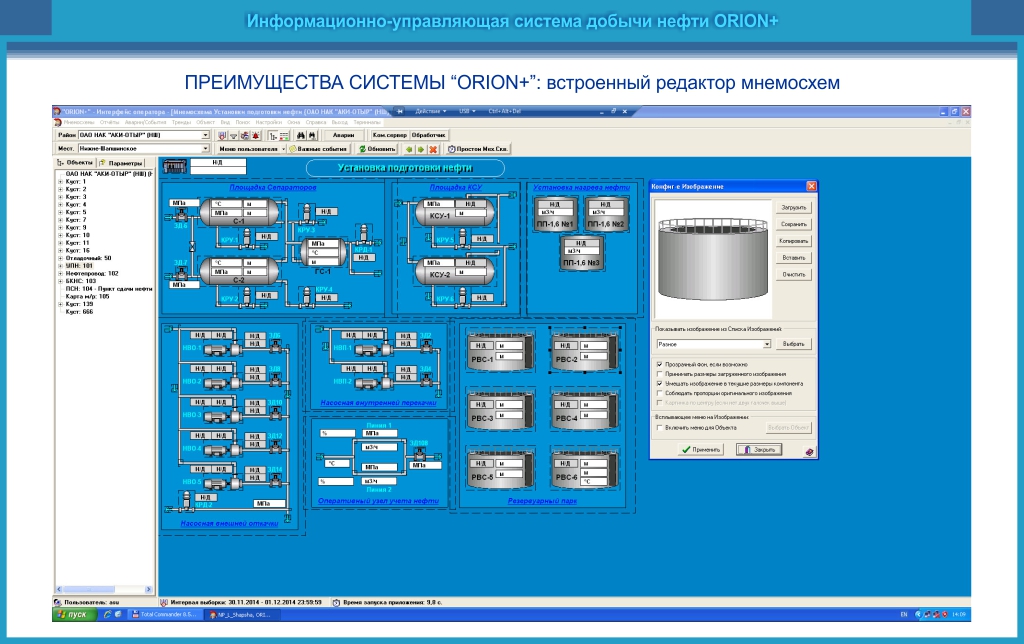The image size is (1024, 644).
Task: Open the Справка menu
Action: (315, 122)
